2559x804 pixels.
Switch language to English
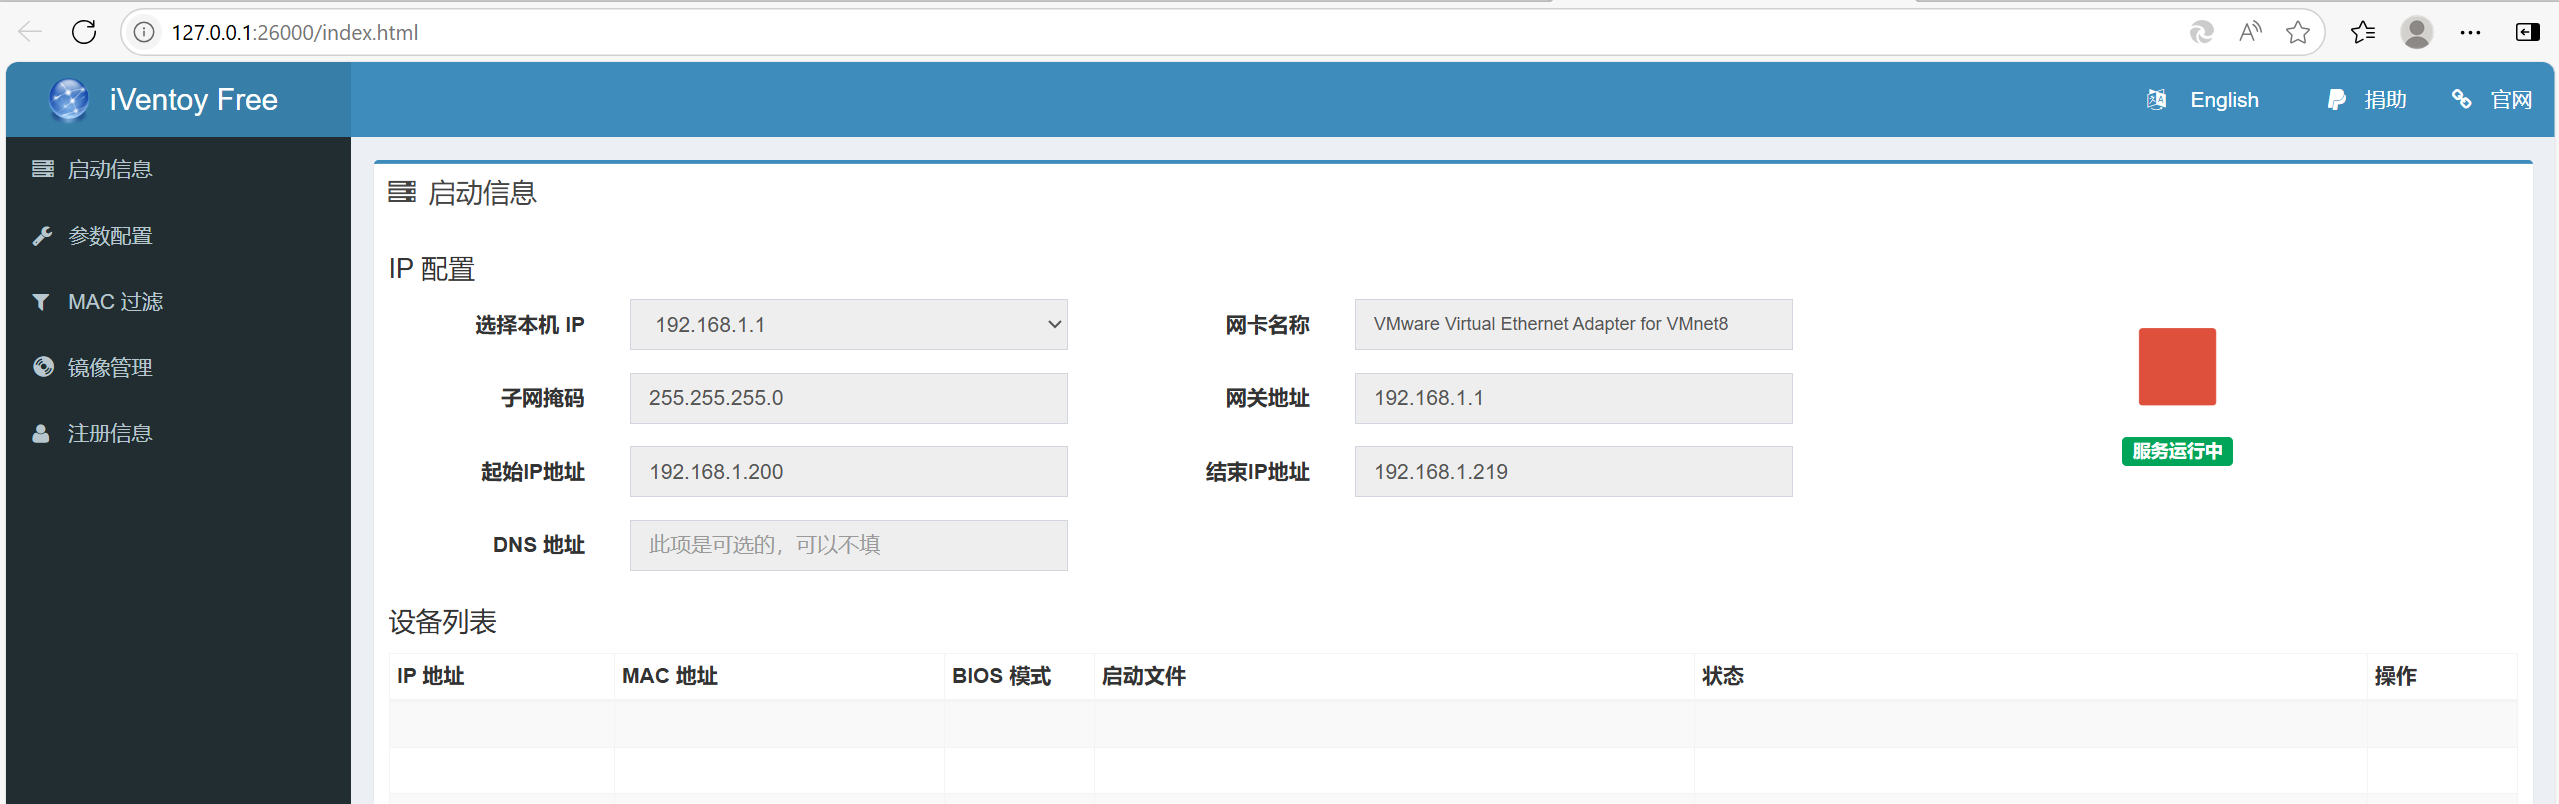click(x=2224, y=100)
